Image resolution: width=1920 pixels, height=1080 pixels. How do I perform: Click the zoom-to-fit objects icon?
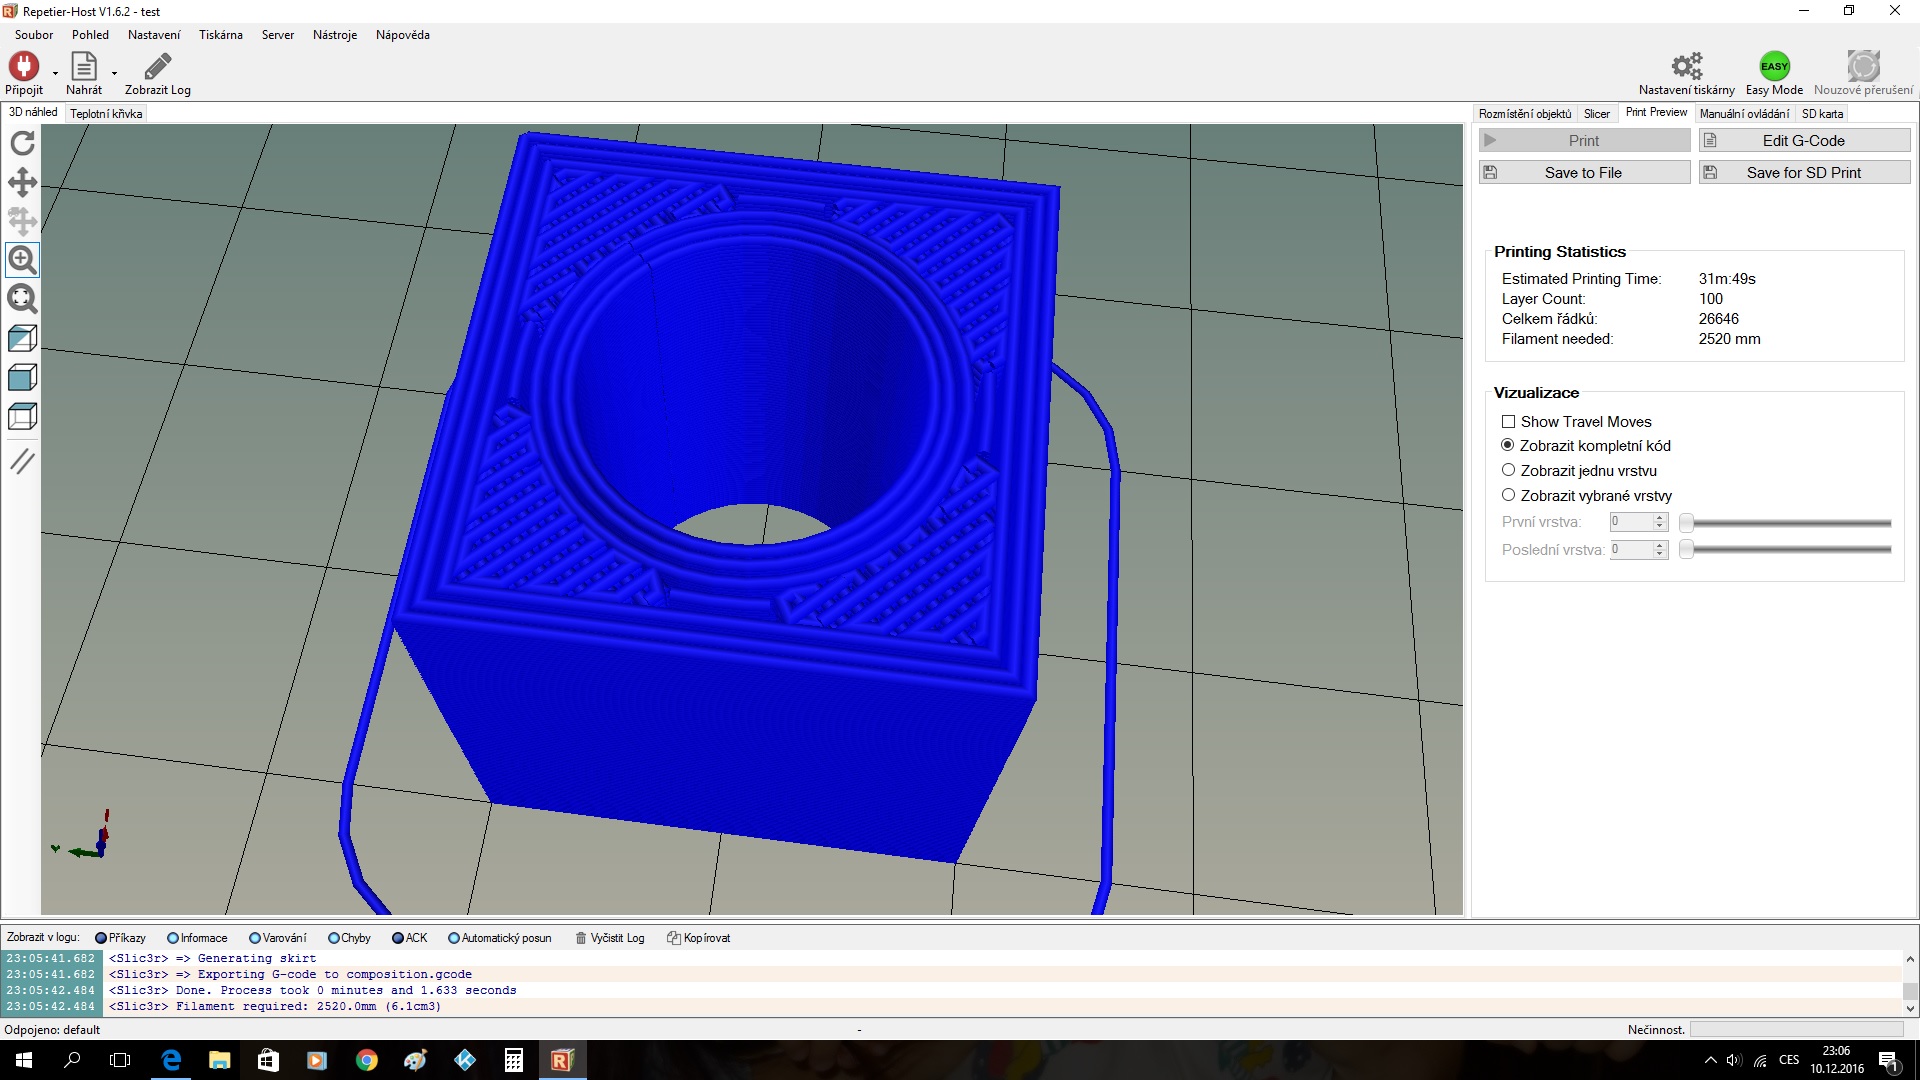pos(22,299)
